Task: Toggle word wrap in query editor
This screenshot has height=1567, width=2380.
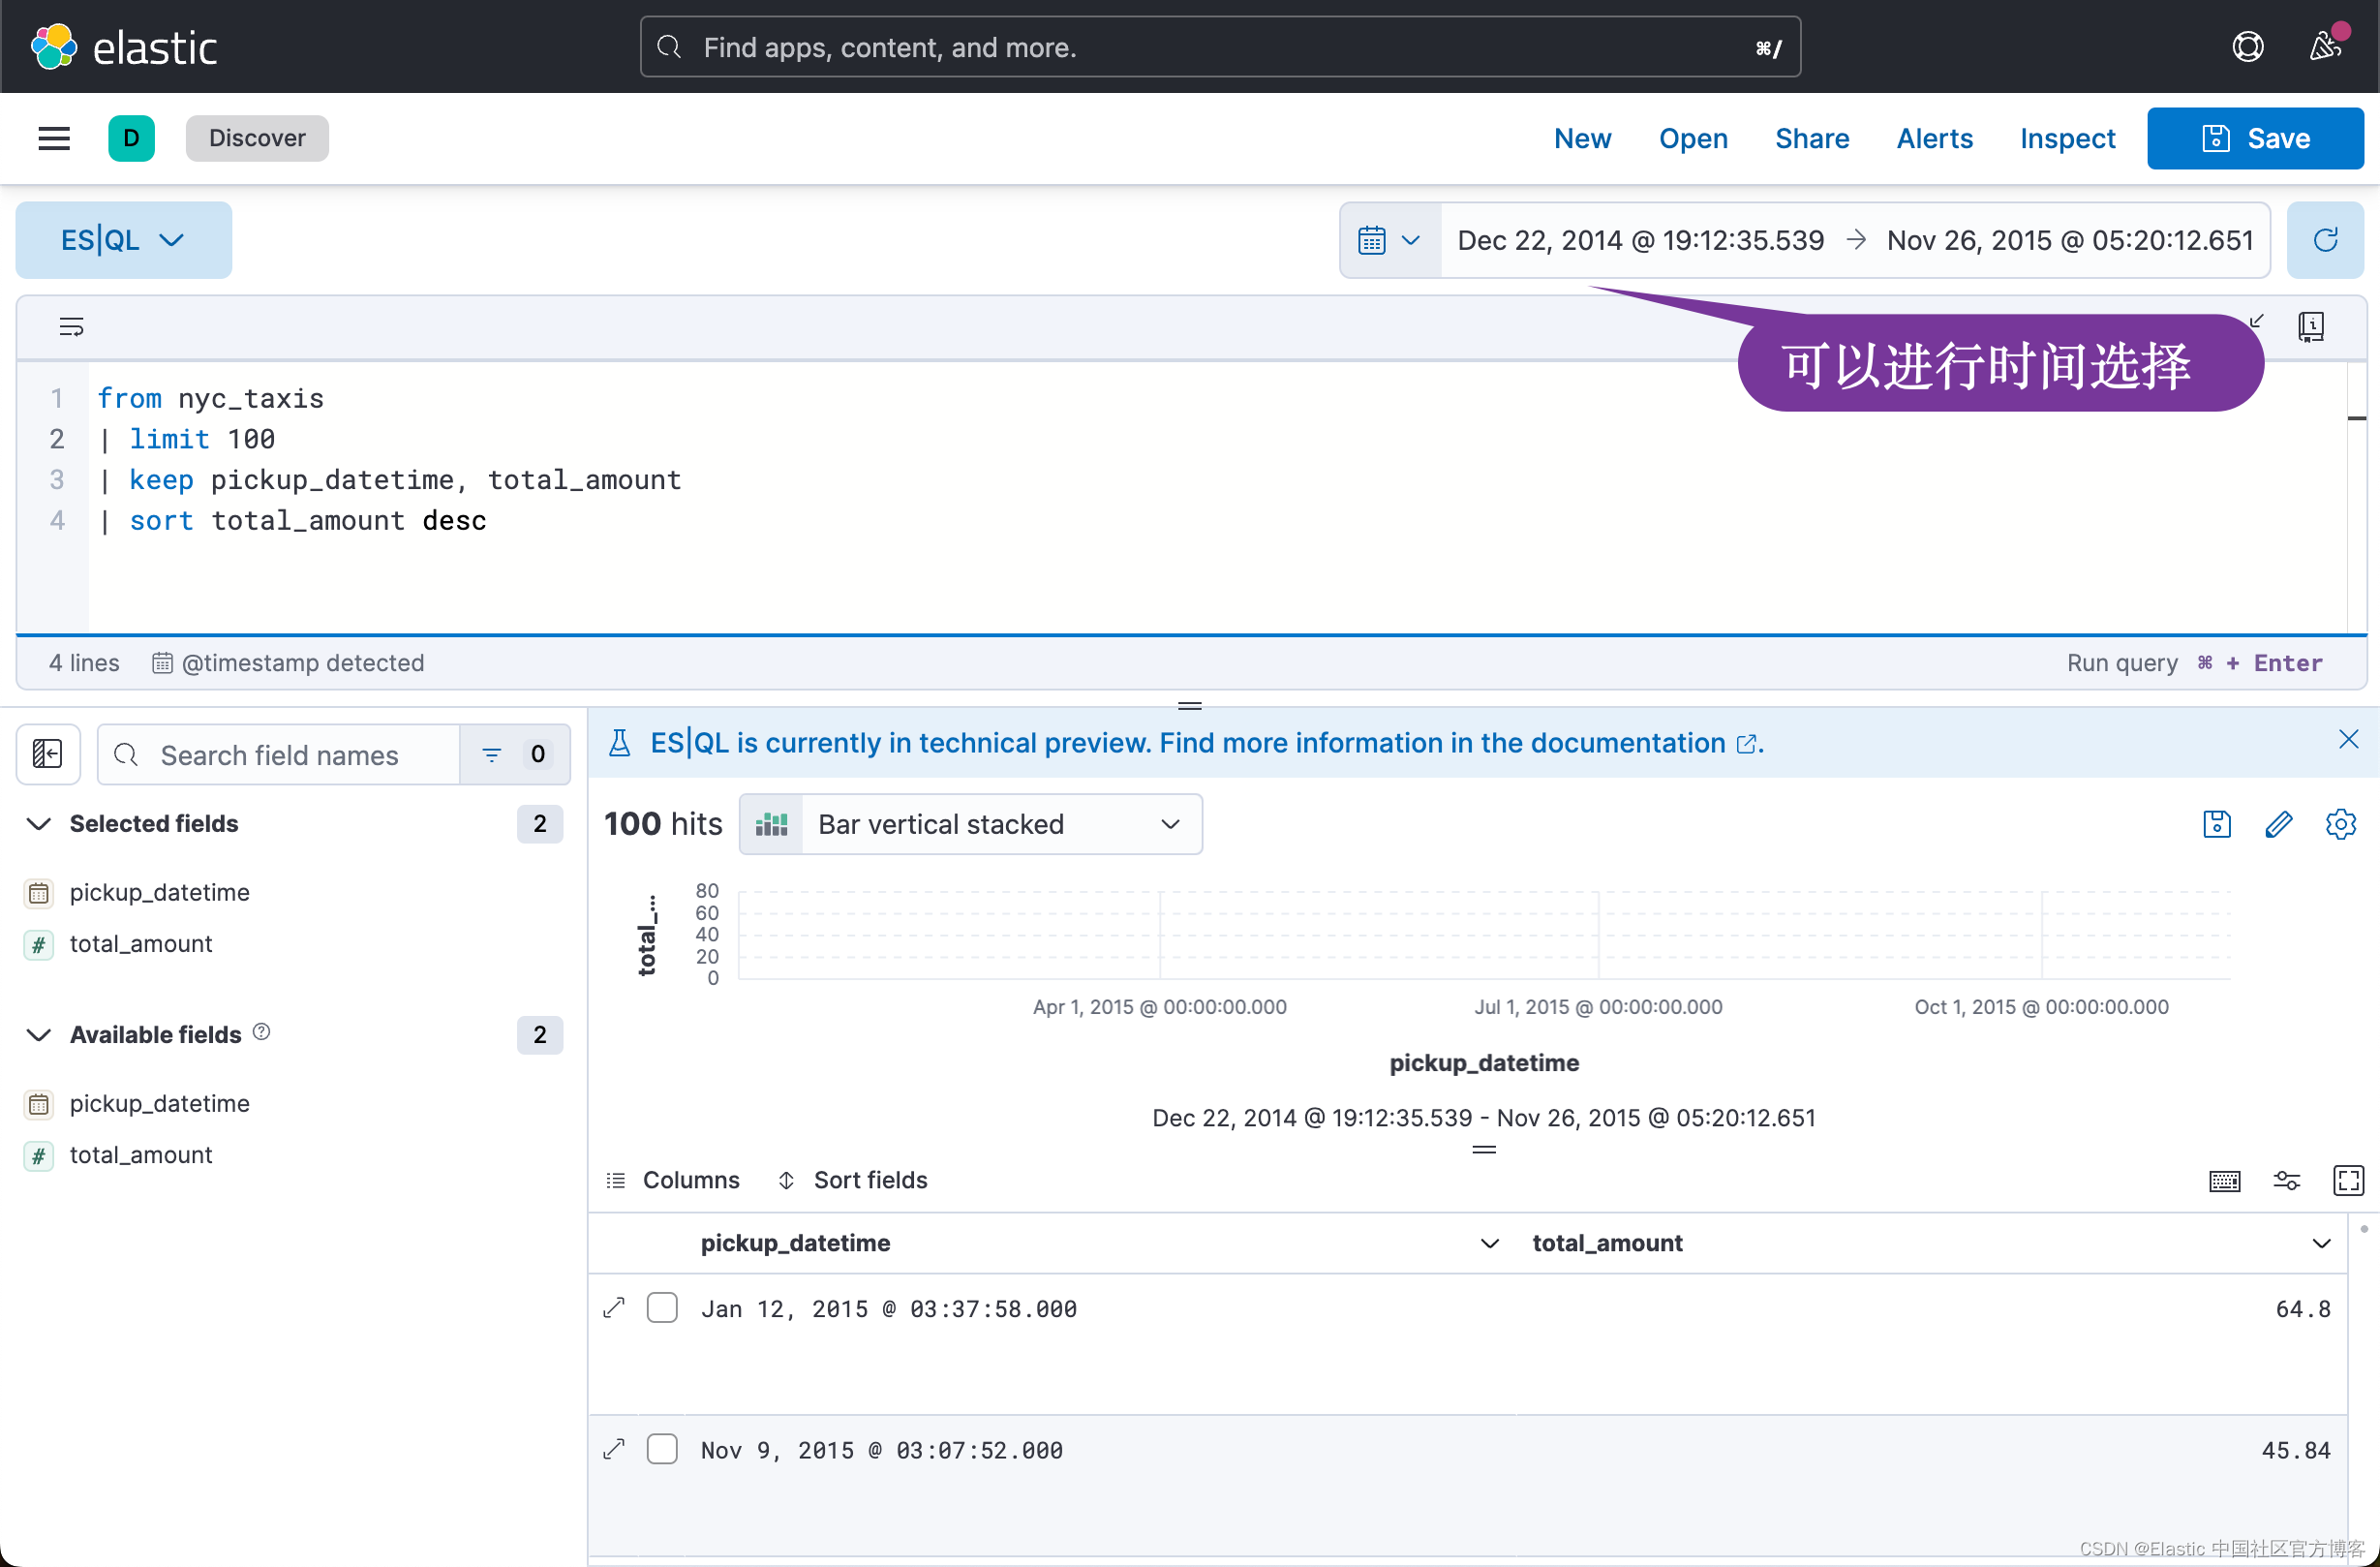Action: (x=71, y=326)
